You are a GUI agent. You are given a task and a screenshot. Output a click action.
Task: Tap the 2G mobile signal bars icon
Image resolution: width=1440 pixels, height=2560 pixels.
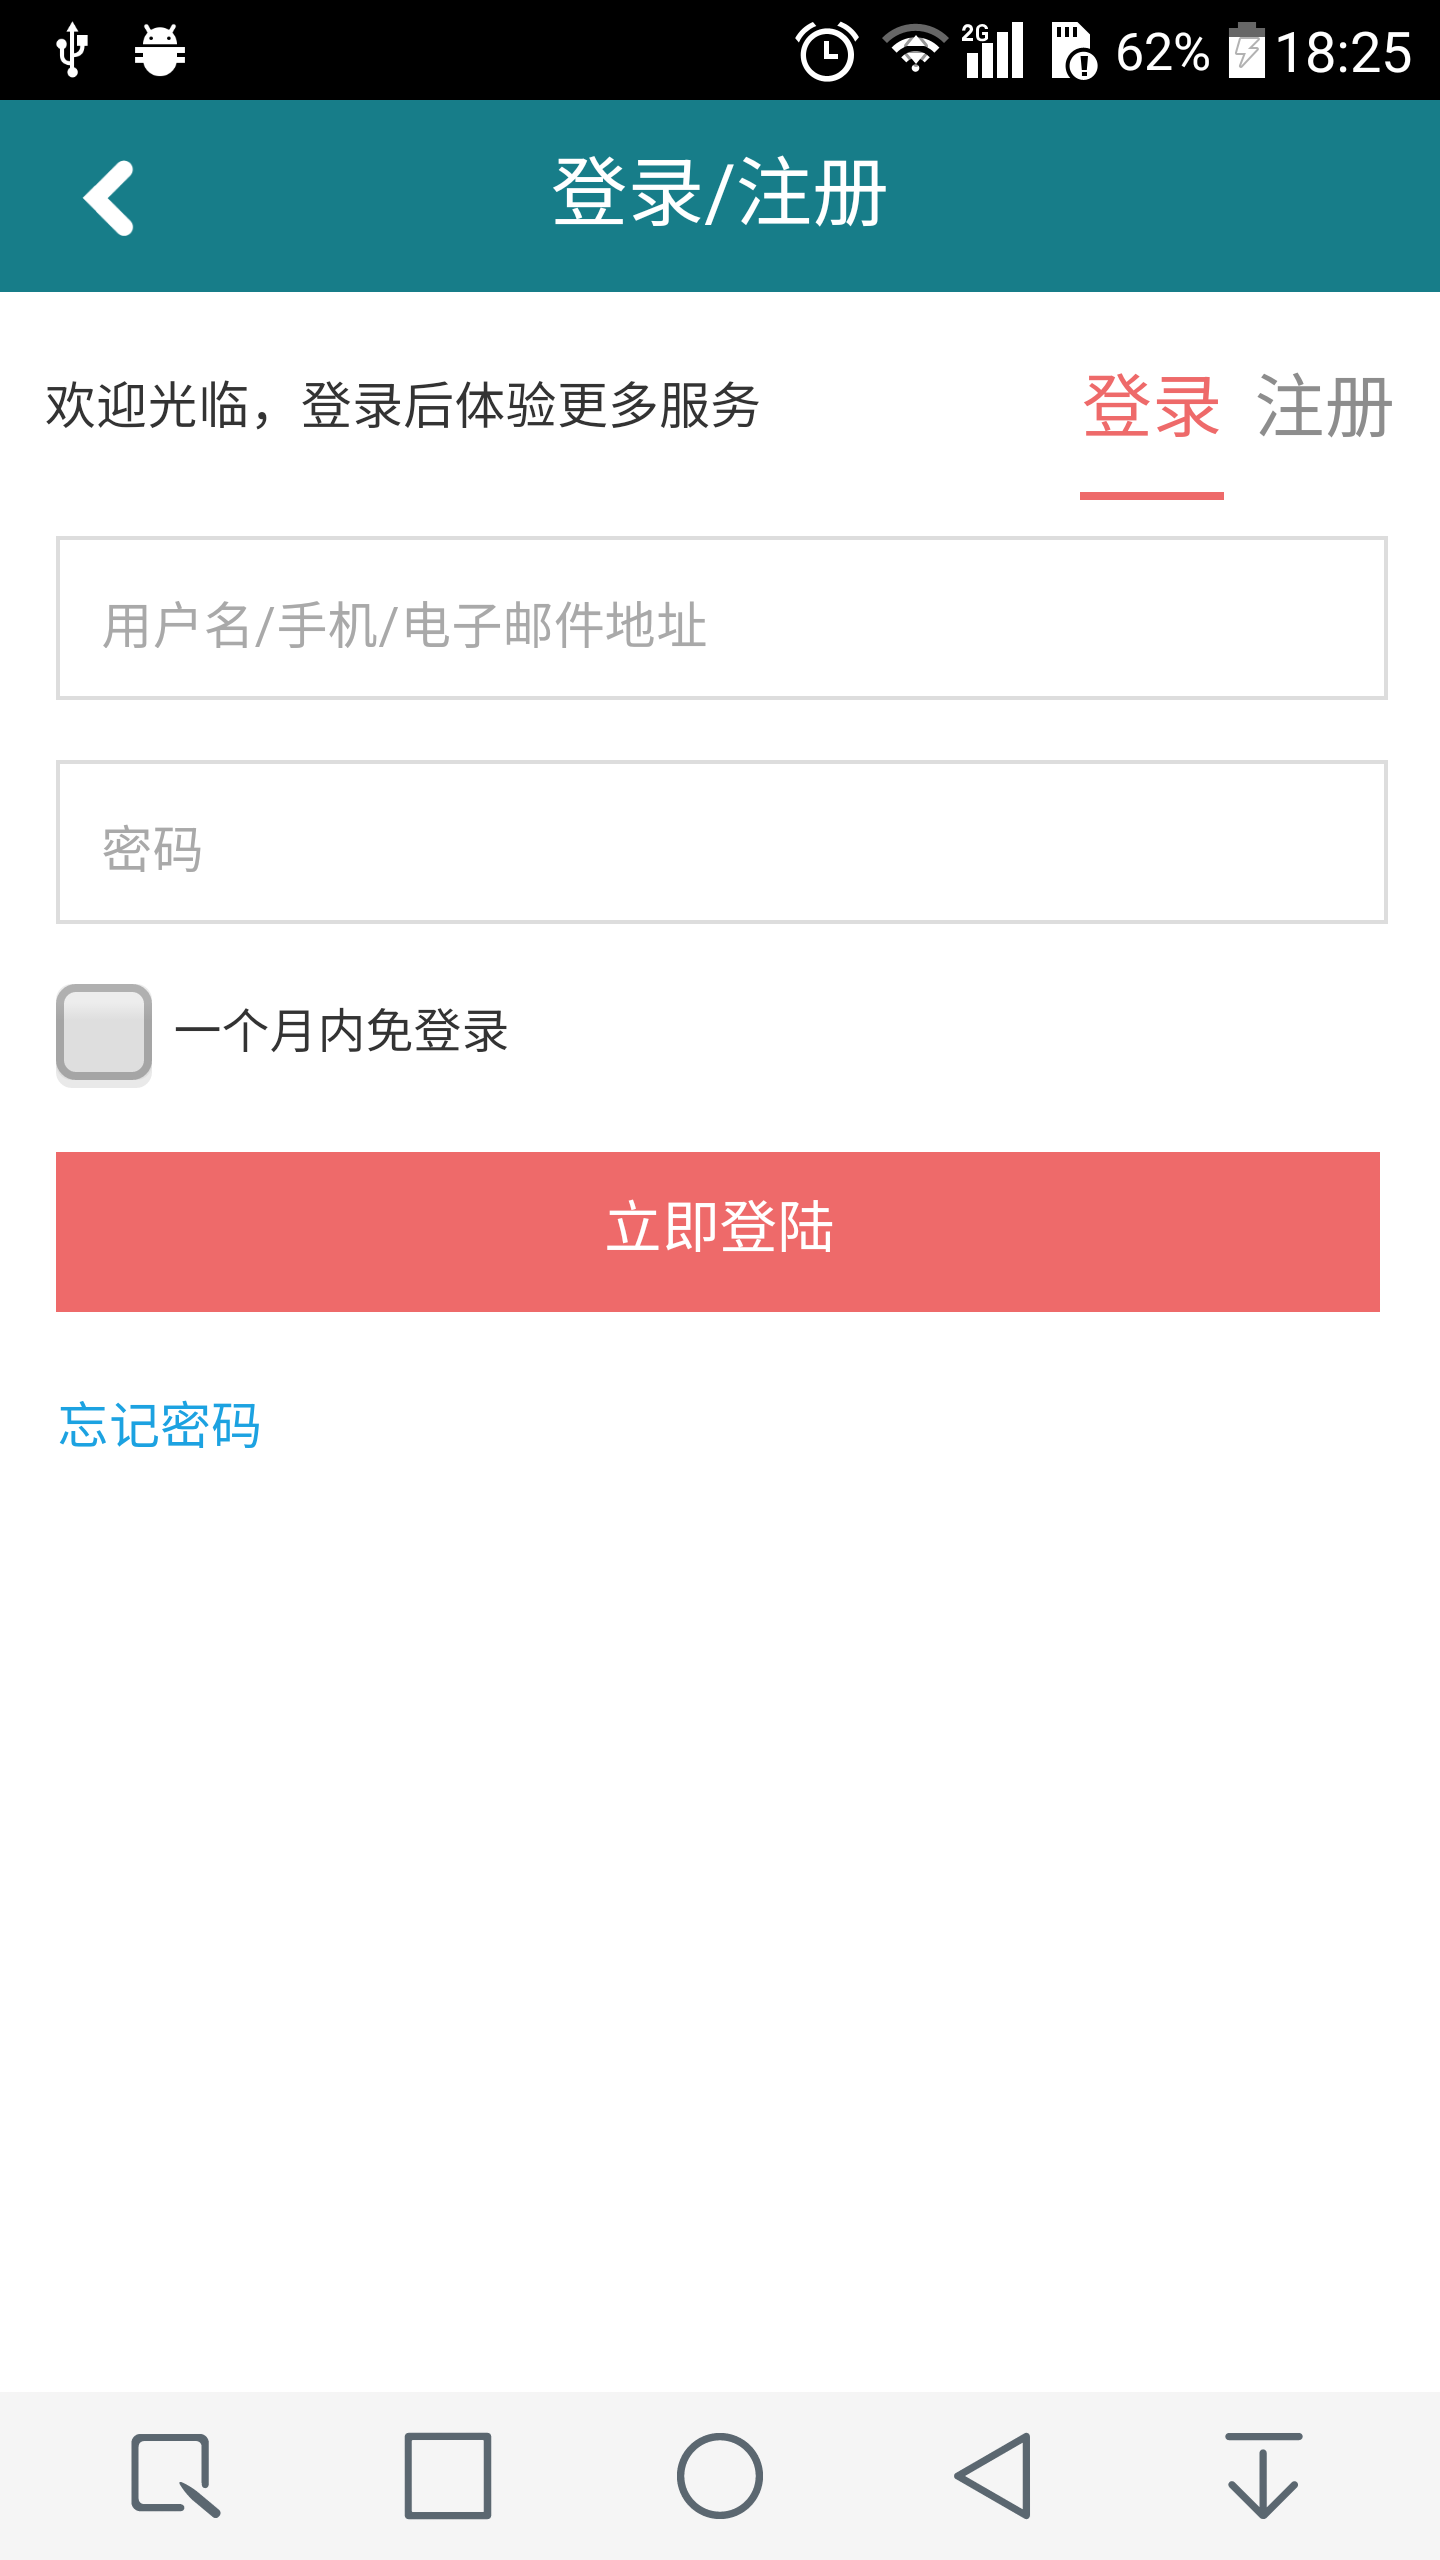(994, 50)
